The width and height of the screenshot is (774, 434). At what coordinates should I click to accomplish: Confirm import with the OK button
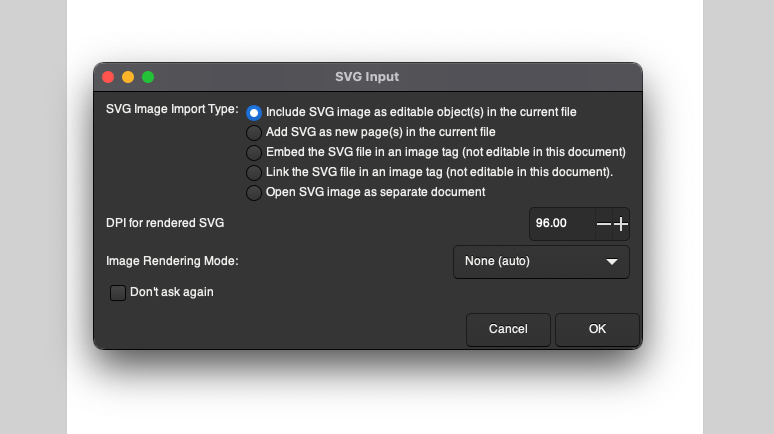tap(597, 329)
